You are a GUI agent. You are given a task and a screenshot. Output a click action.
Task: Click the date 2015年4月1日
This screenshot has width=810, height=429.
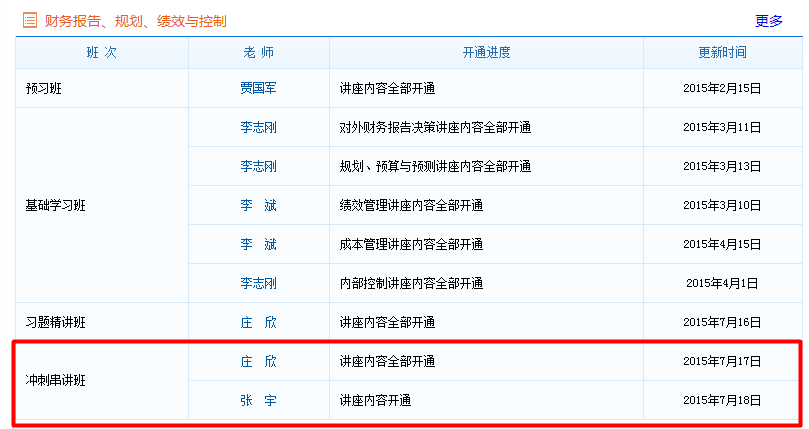(x=722, y=283)
